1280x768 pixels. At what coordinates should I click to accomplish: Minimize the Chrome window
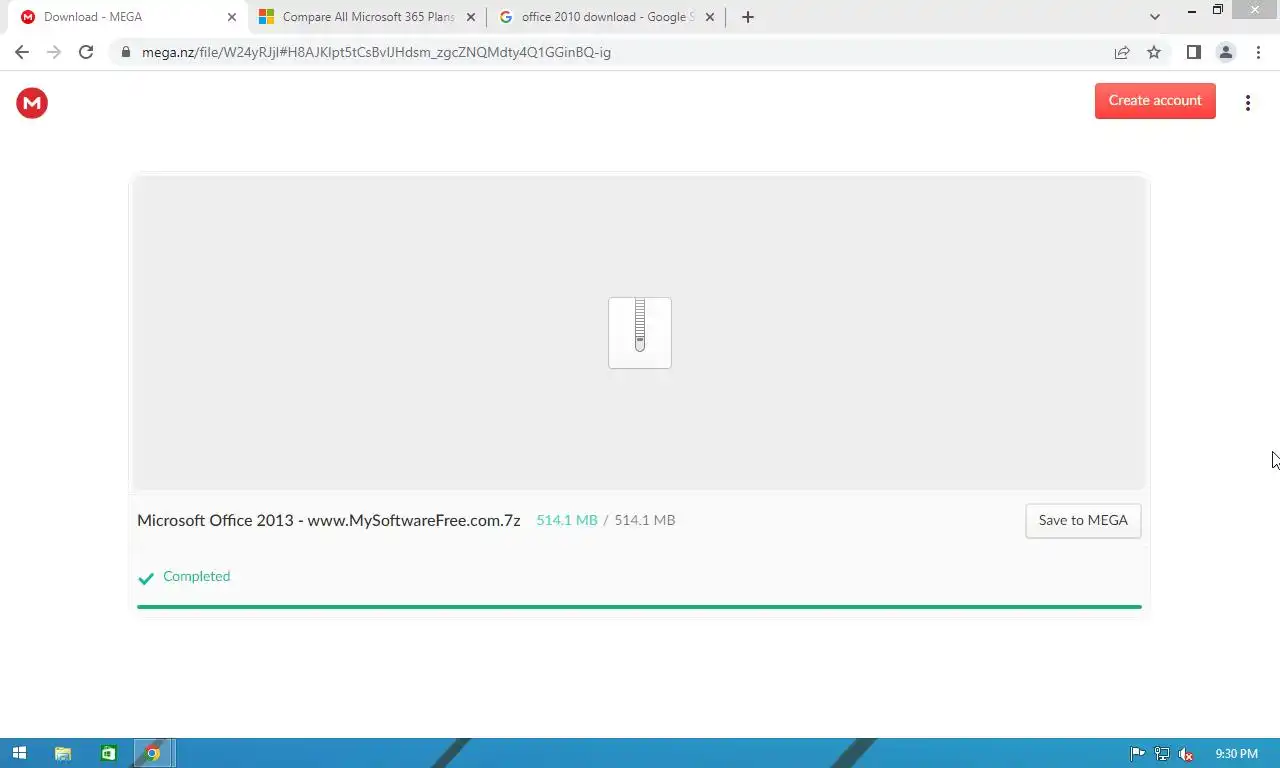coord(1191,11)
